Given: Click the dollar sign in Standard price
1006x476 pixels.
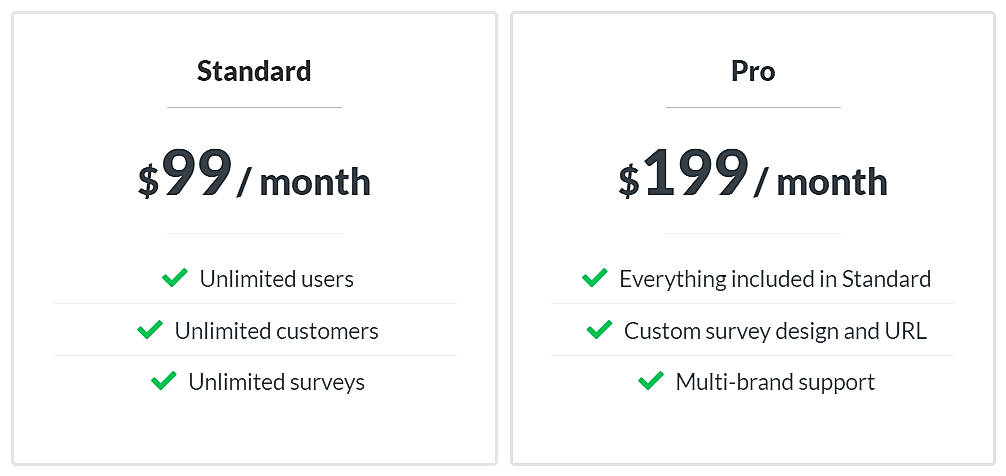Looking at the screenshot, I should click(148, 182).
